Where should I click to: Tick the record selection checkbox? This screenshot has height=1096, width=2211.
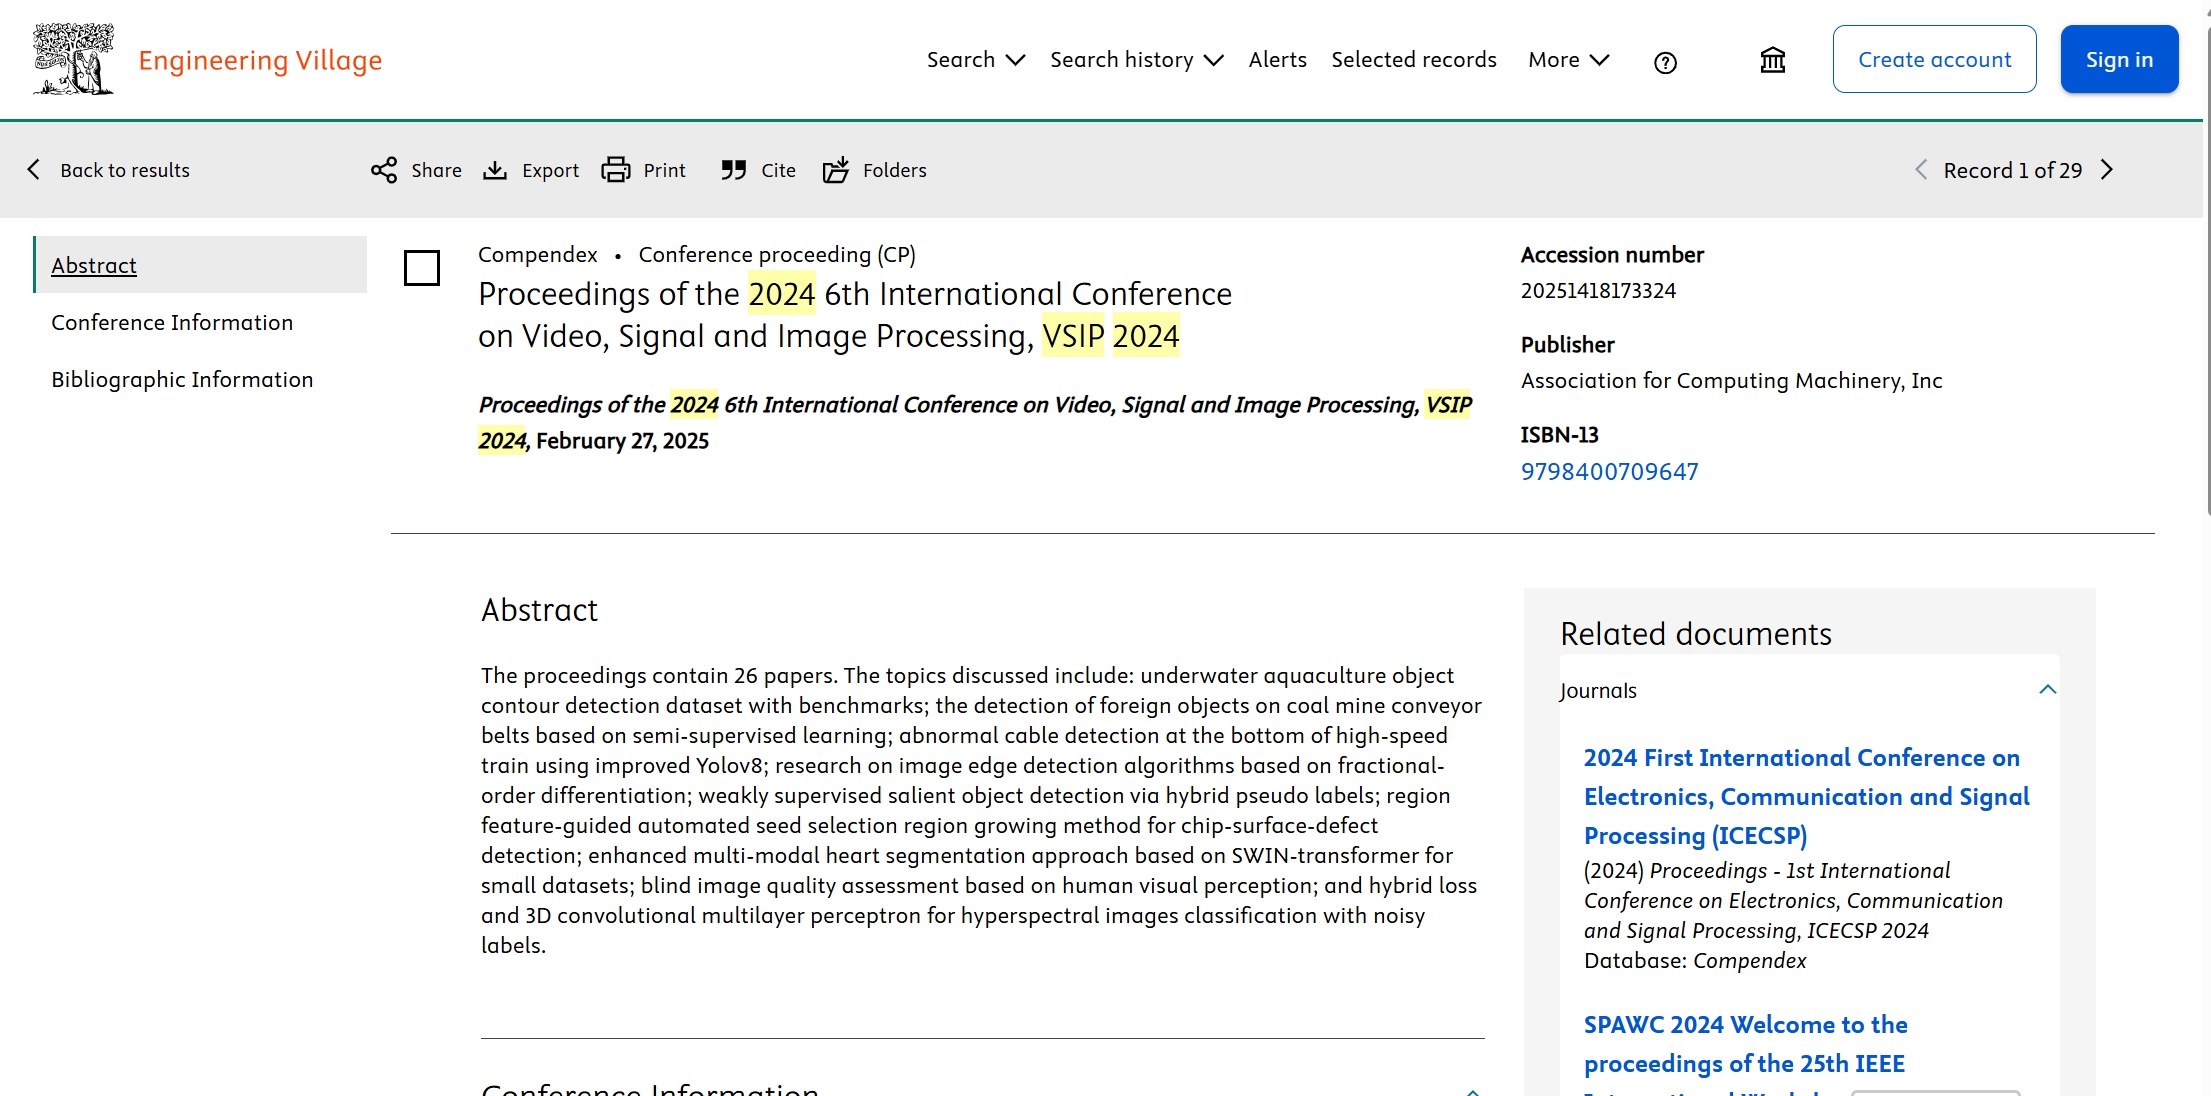[422, 268]
